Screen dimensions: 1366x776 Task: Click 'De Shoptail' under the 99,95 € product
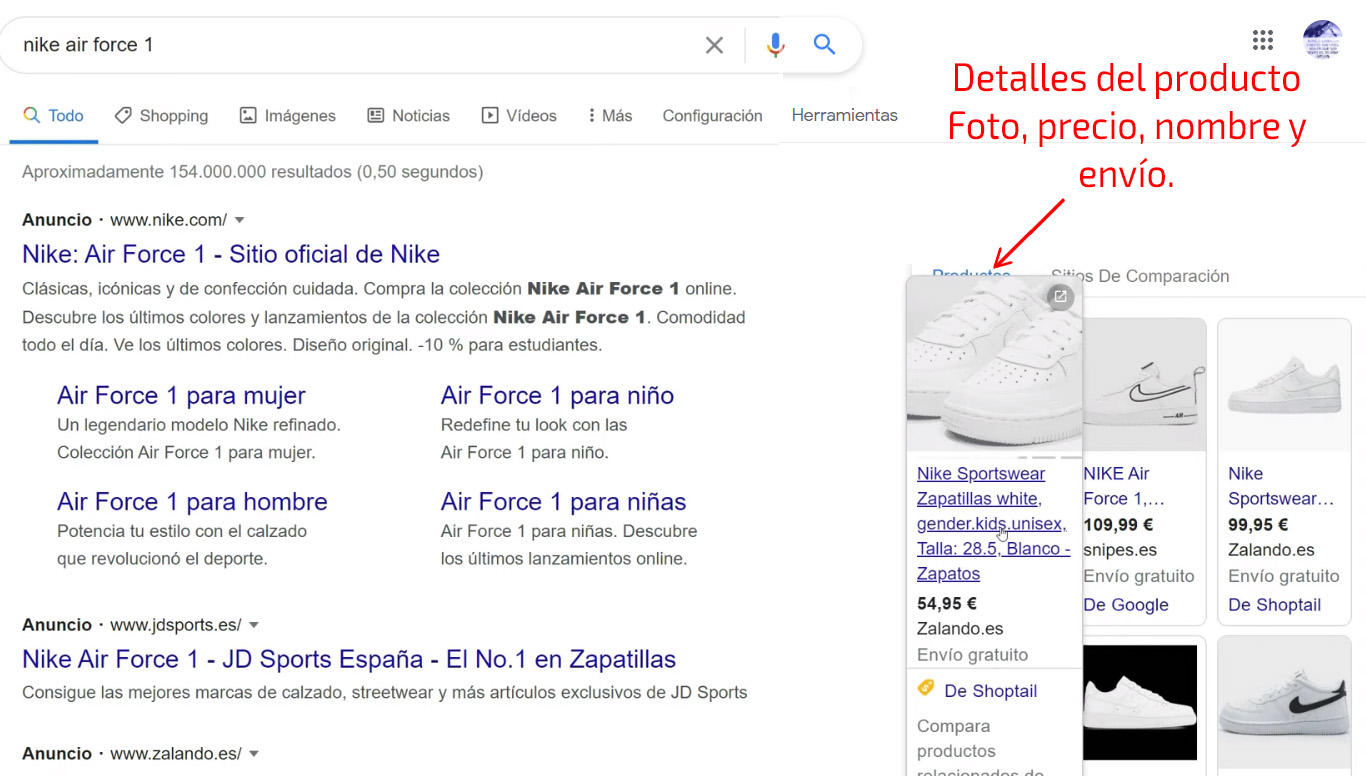click(1274, 605)
